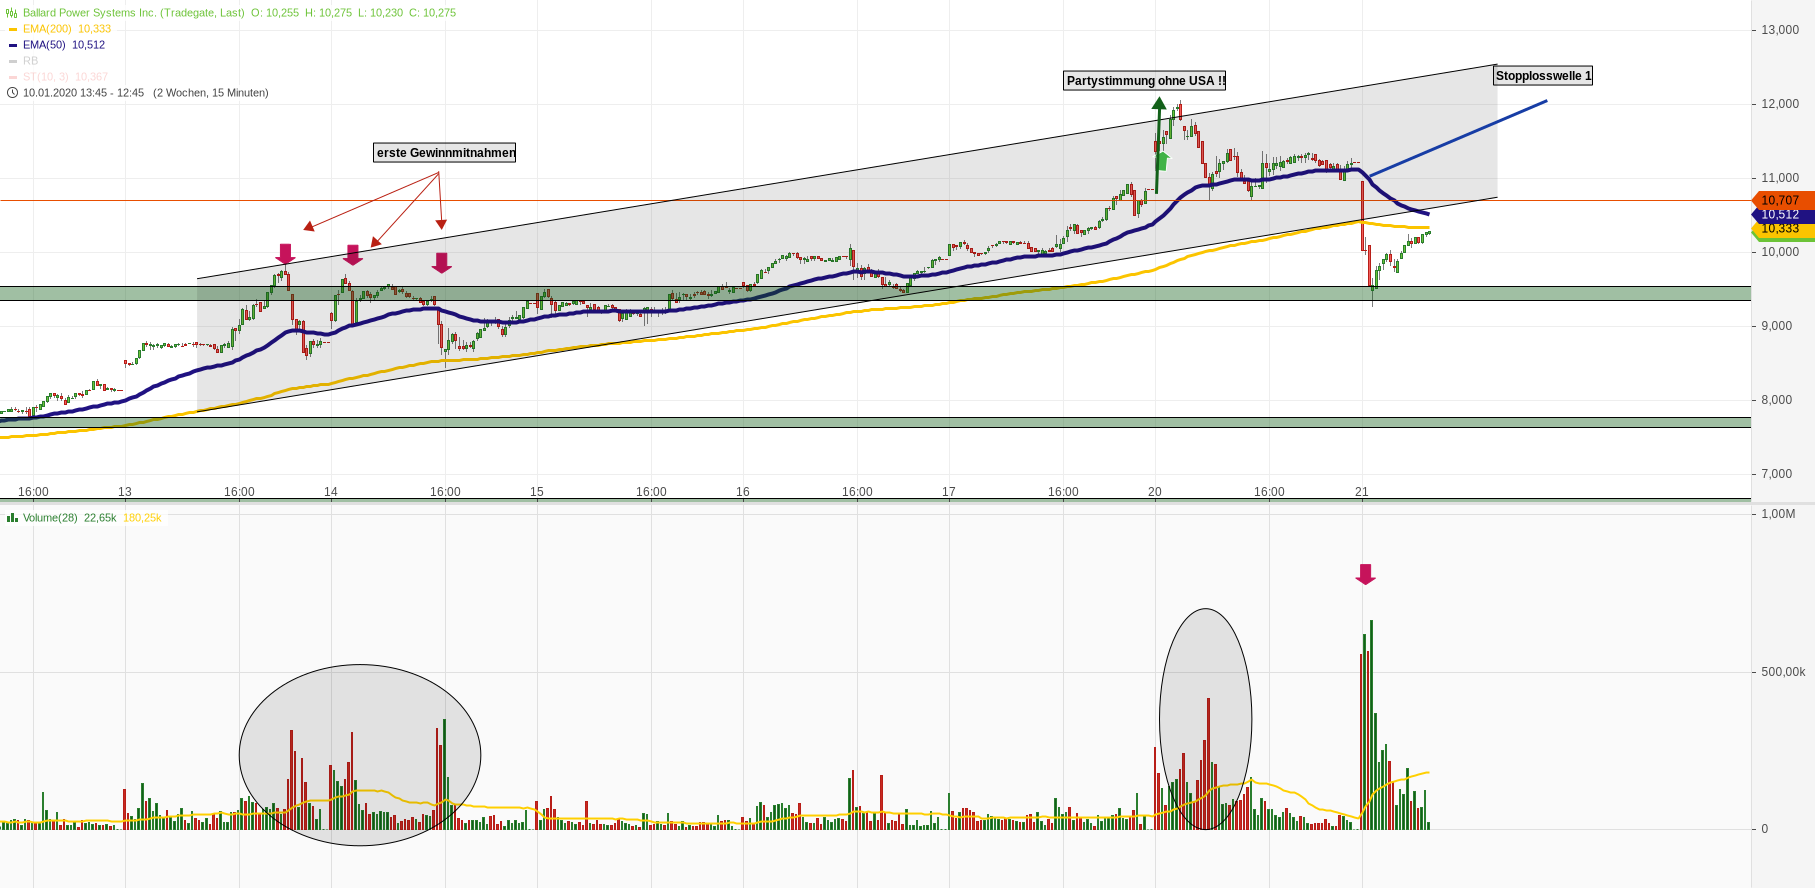This screenshot has height=888, width=1815.
Task: Click the Volume bar-chart icon
Action: [x=12, y=518]
